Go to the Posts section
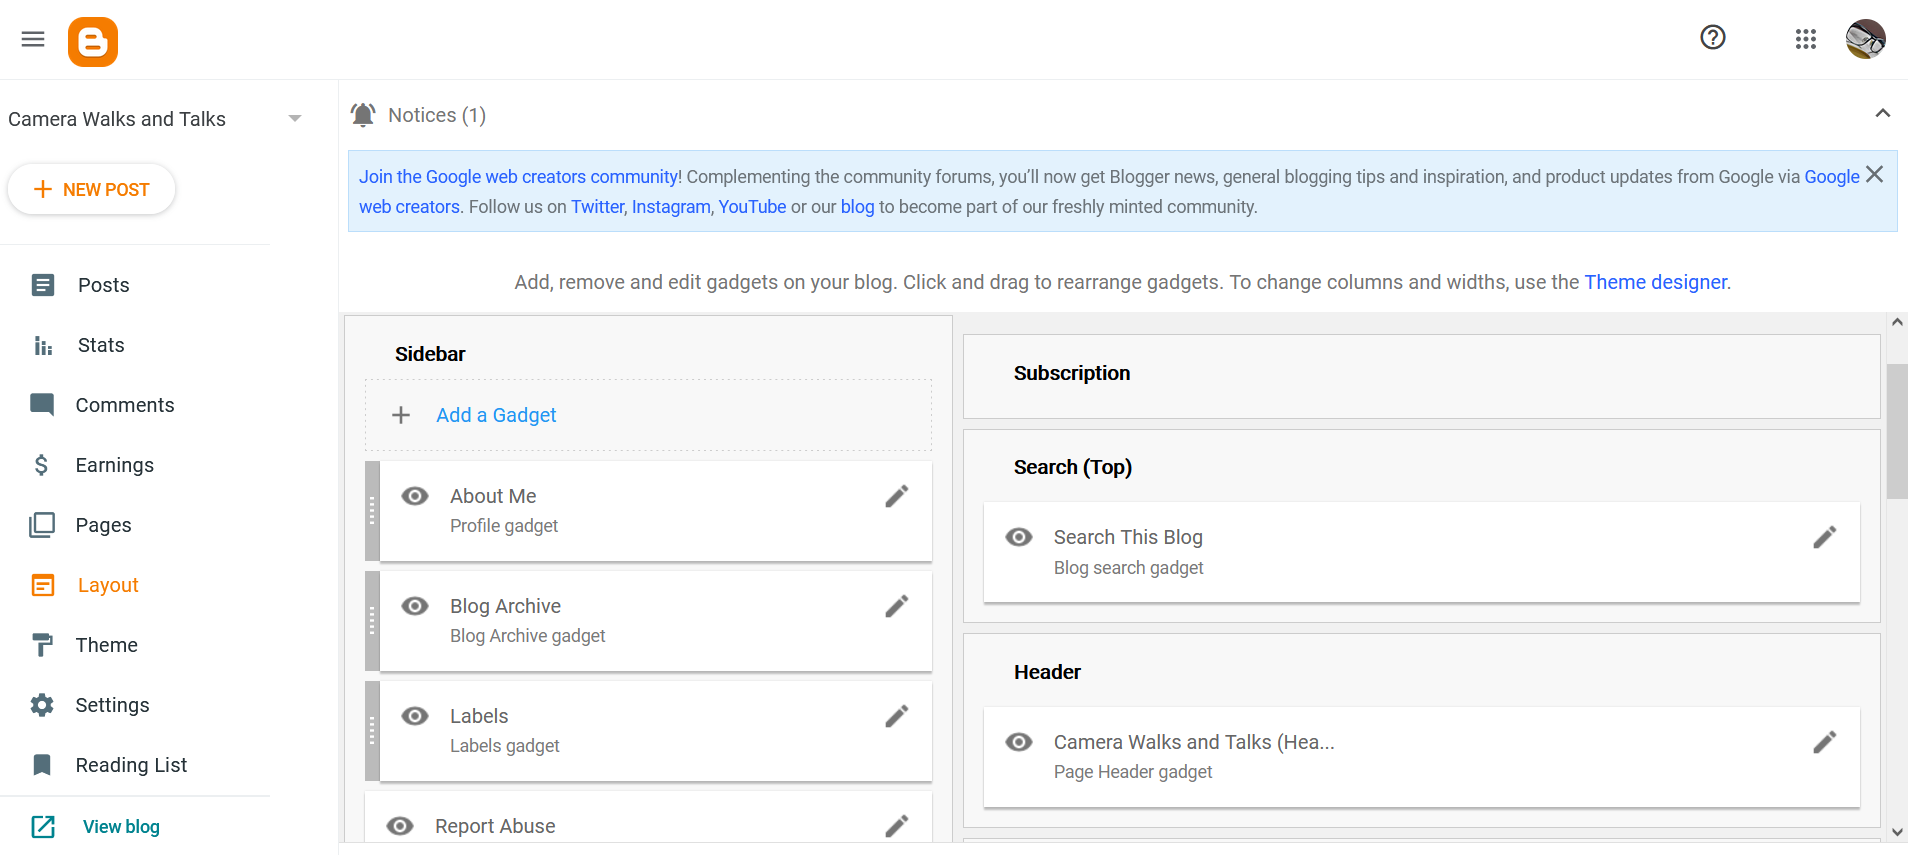1908x855 pixels. pyautogui.click(x=103, y=285)
